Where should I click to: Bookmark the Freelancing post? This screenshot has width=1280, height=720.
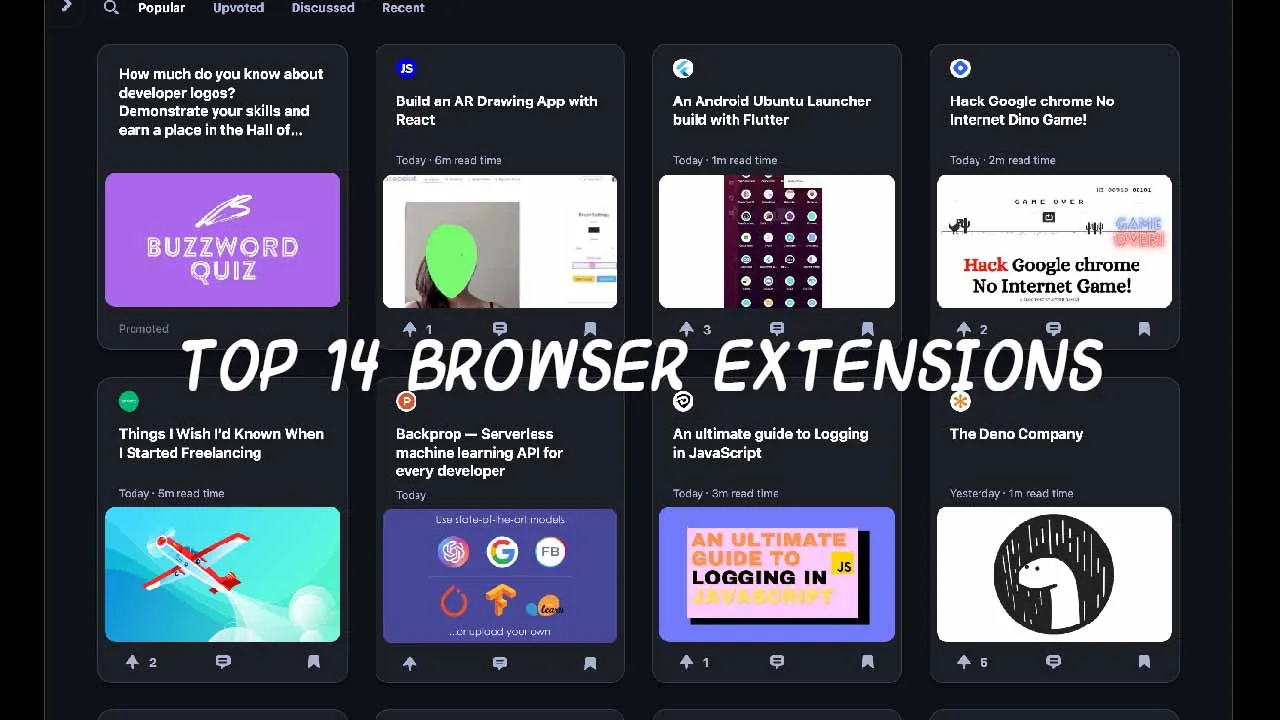(313, 662)
